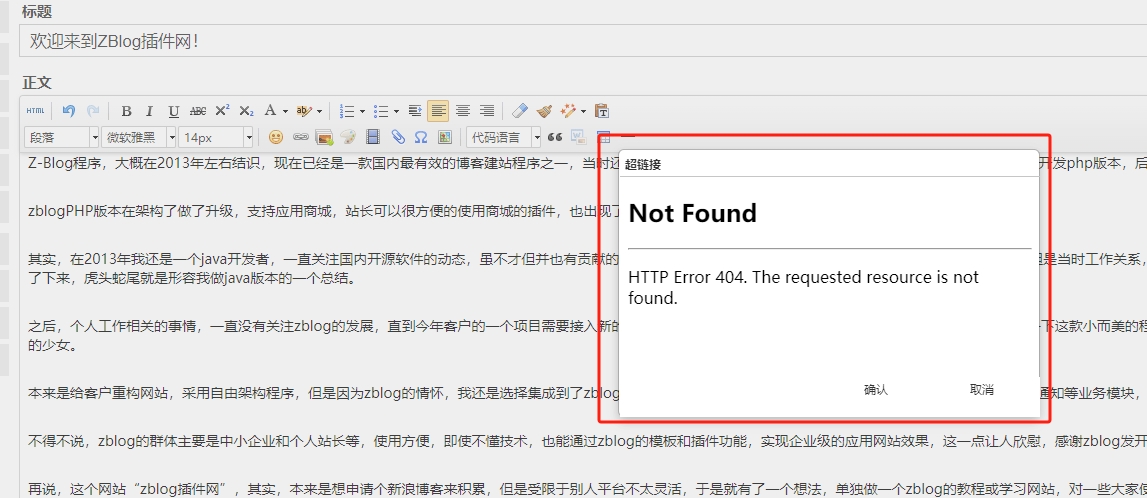Insert an unordered bullet list
Viewport: 1147px width, 498px height.
point(380,111)
